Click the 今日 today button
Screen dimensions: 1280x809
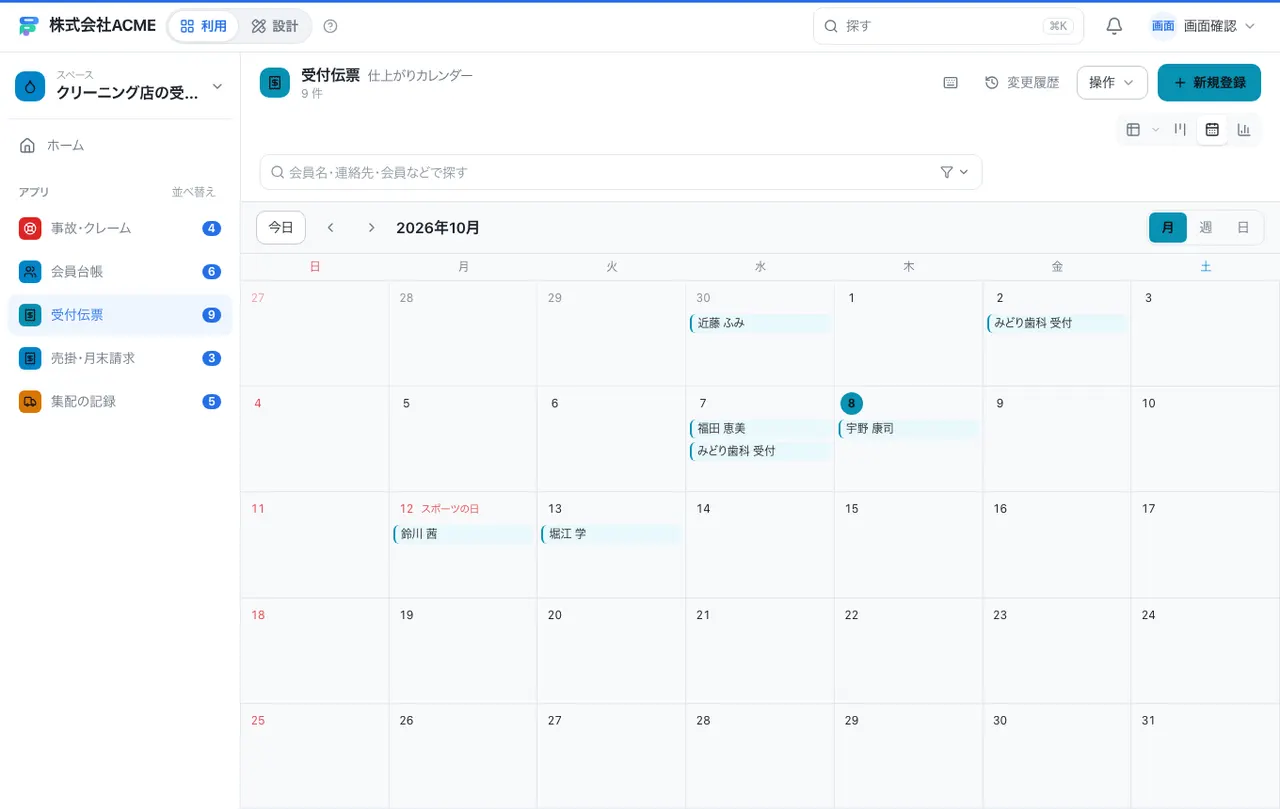click(x=281, y=228)
